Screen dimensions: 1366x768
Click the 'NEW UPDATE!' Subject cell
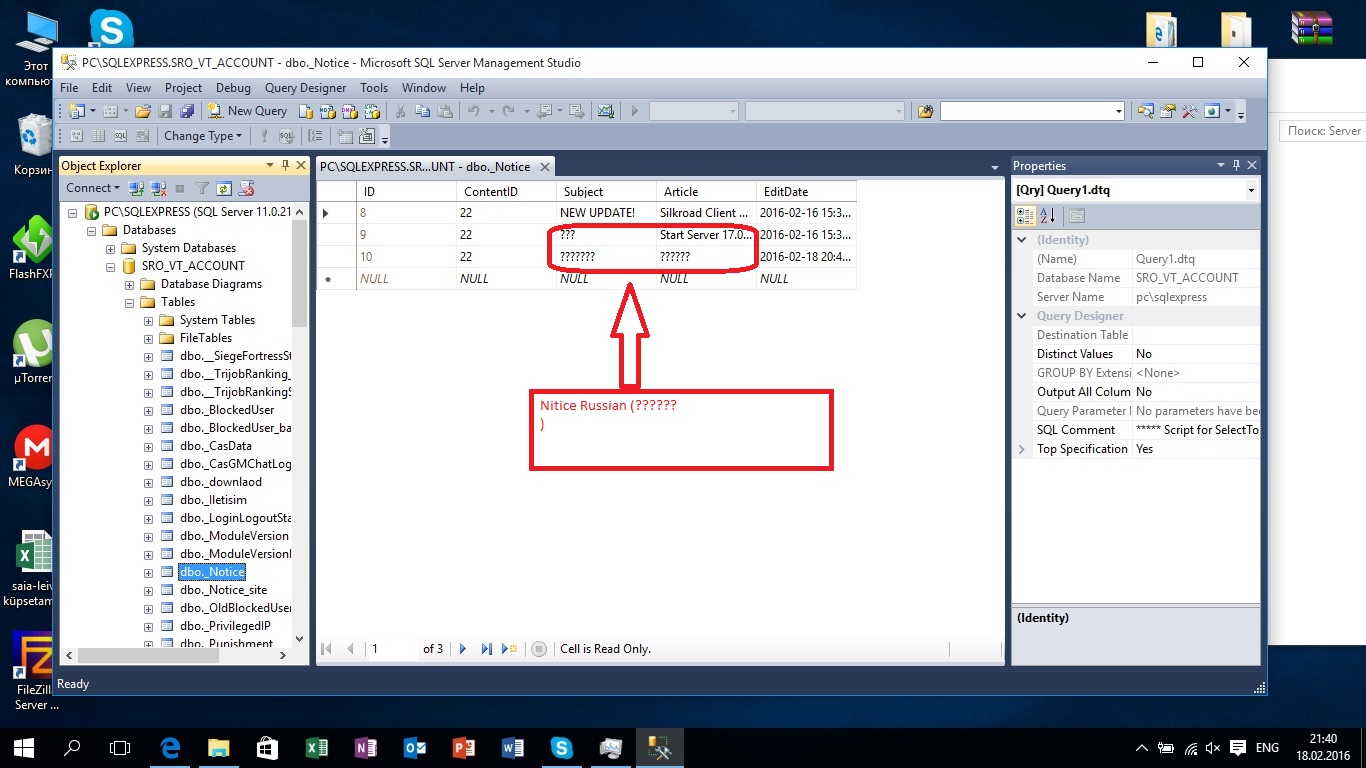[x=607, y=213]
